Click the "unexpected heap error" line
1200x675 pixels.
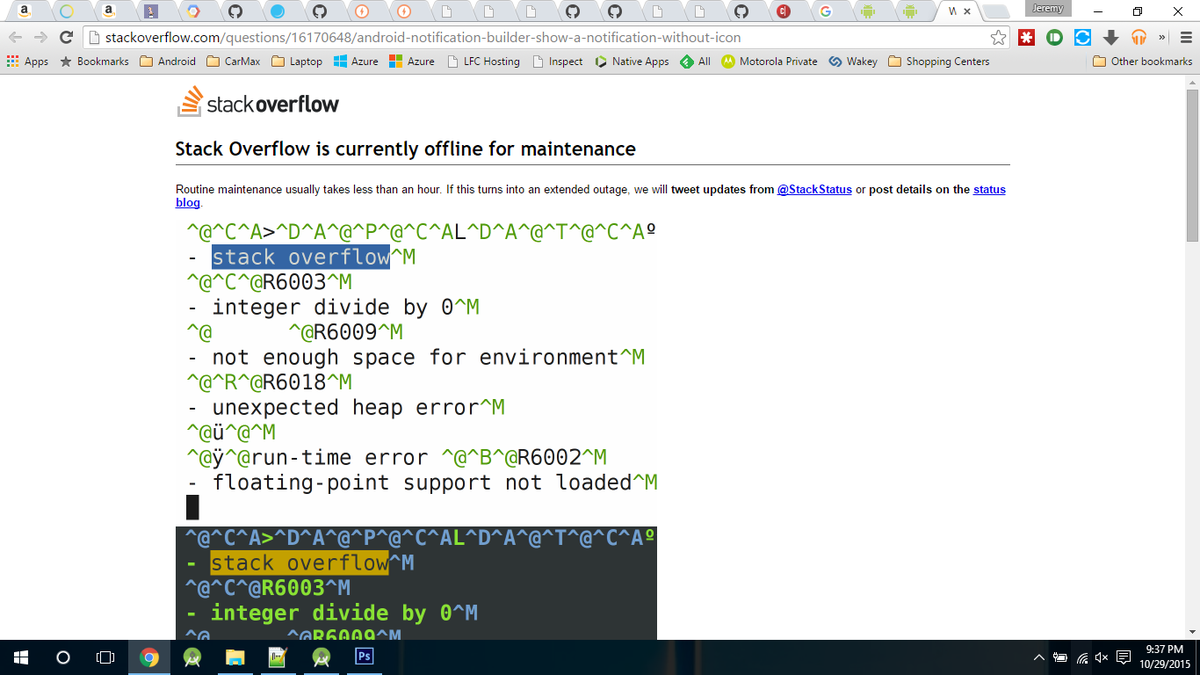(346, 407)
